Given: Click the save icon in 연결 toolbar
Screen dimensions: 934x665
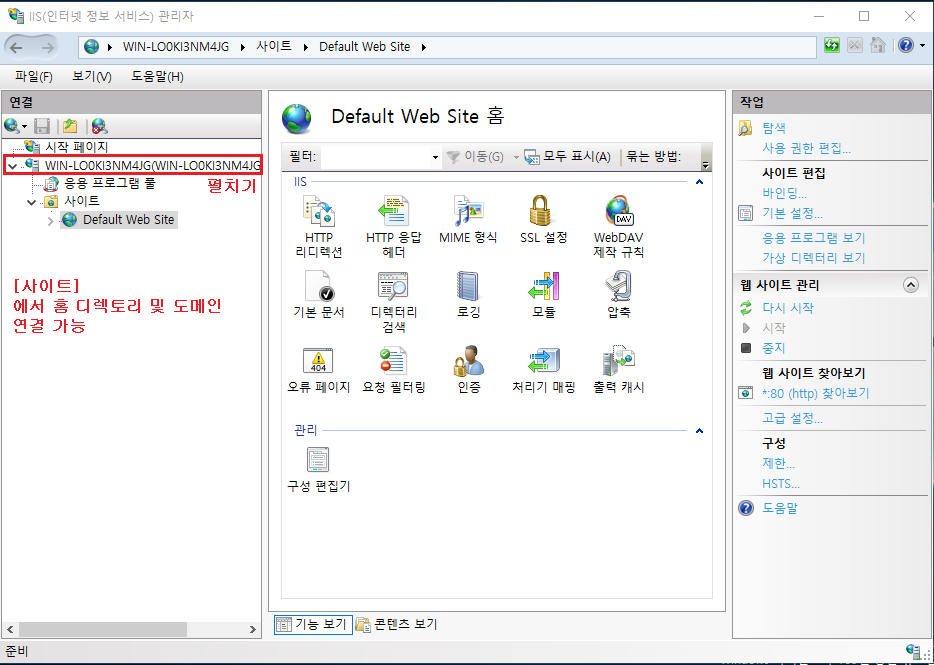Looking at the screenshot, I should coord(42,126).
